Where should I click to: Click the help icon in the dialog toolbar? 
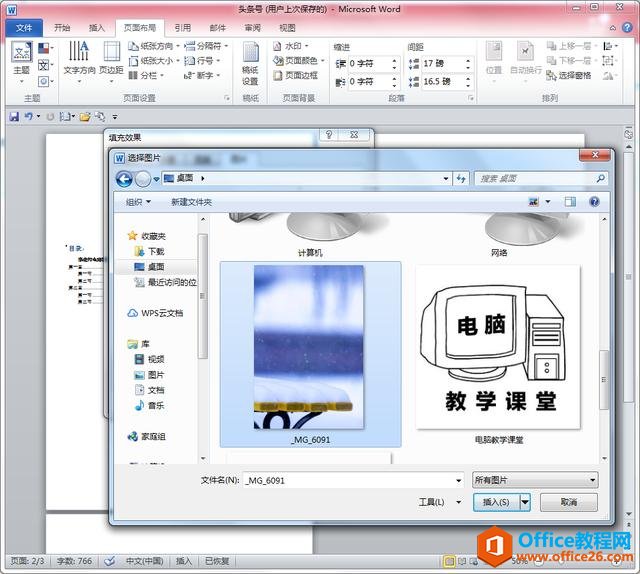tap(595, 202)
